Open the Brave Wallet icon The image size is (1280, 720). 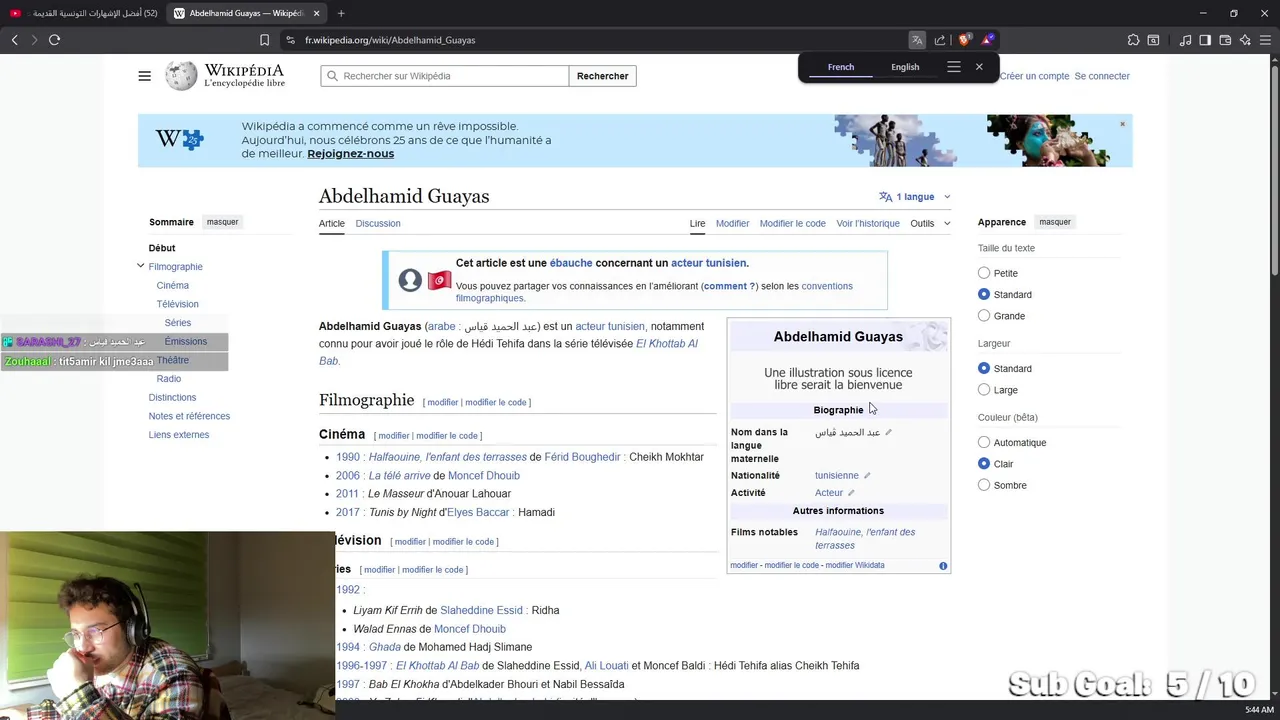click(x=1225, y=40)
